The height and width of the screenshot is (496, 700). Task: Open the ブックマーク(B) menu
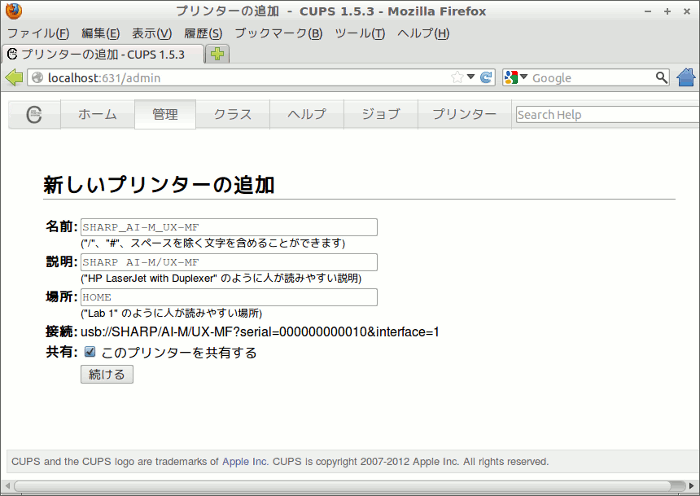(278, 33)
